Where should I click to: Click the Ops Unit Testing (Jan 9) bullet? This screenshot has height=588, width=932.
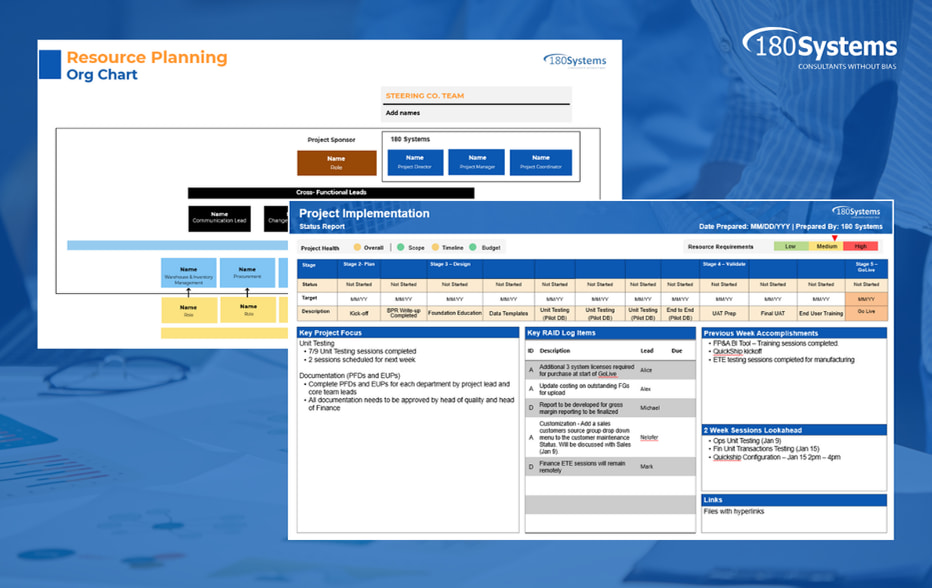[745, 441]
